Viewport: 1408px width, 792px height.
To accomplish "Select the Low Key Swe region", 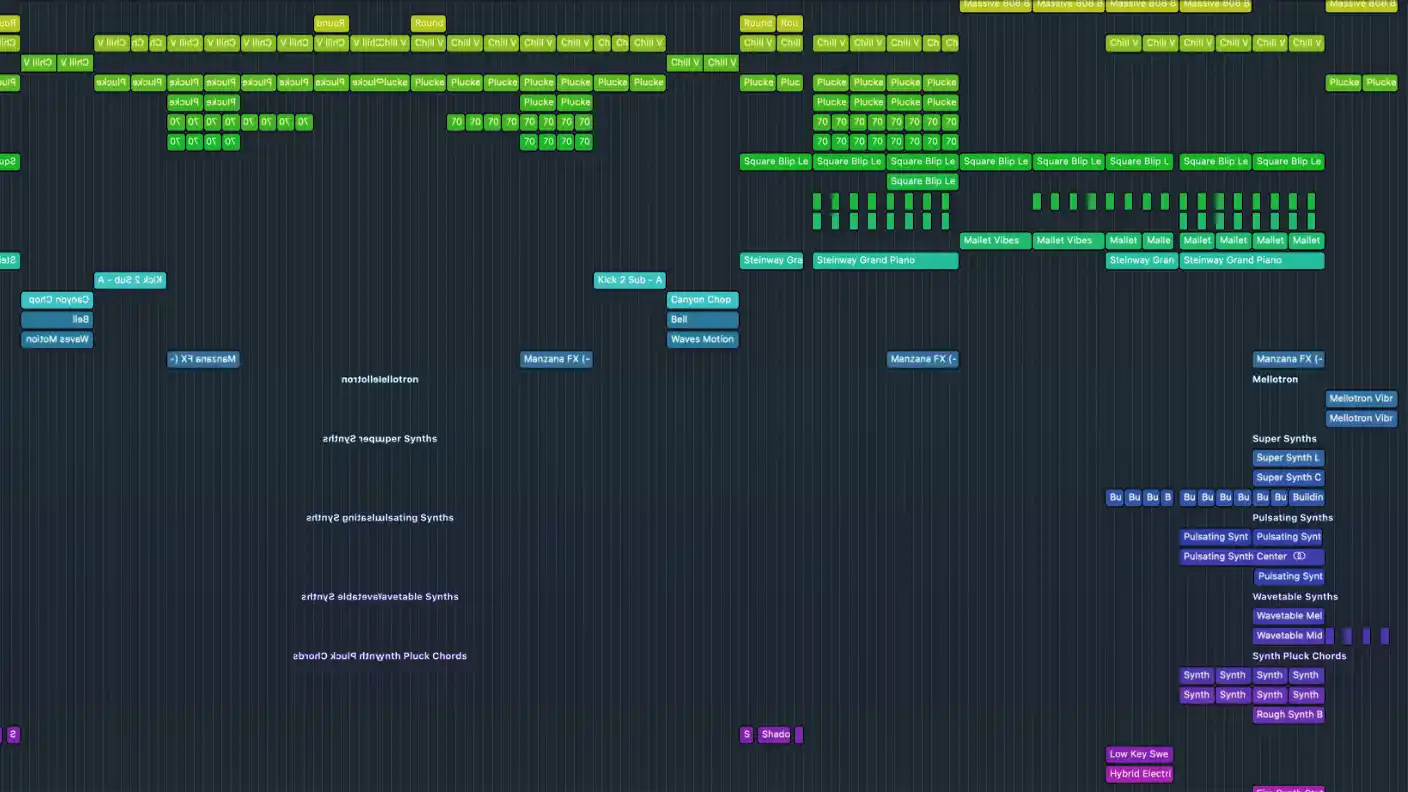I will [x=1139, y=754].
